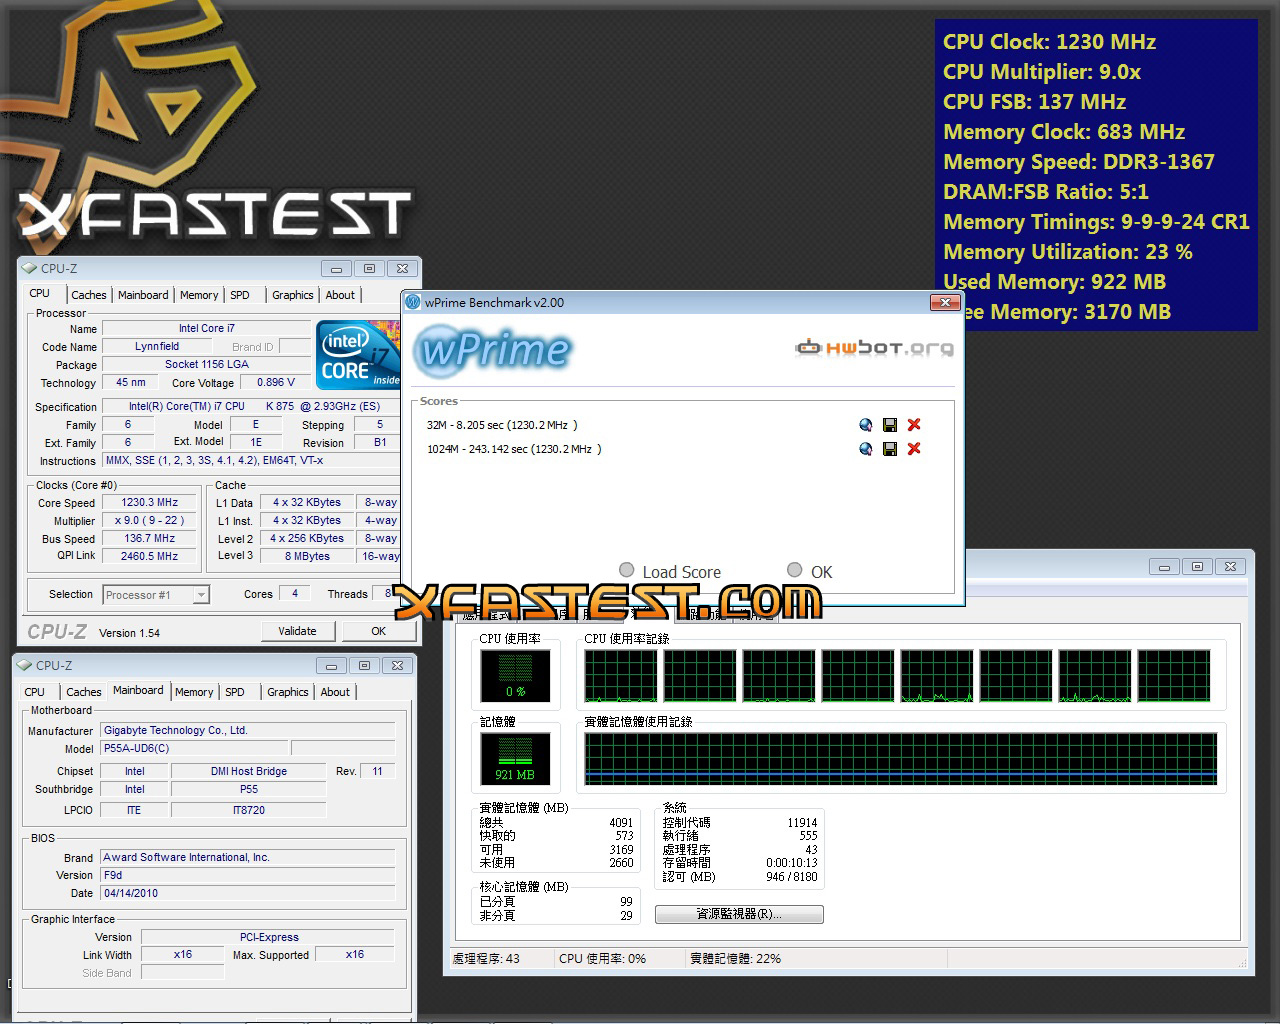
Task: Click OK at the bottom of CPU-Z
Action: pos(379,631)
